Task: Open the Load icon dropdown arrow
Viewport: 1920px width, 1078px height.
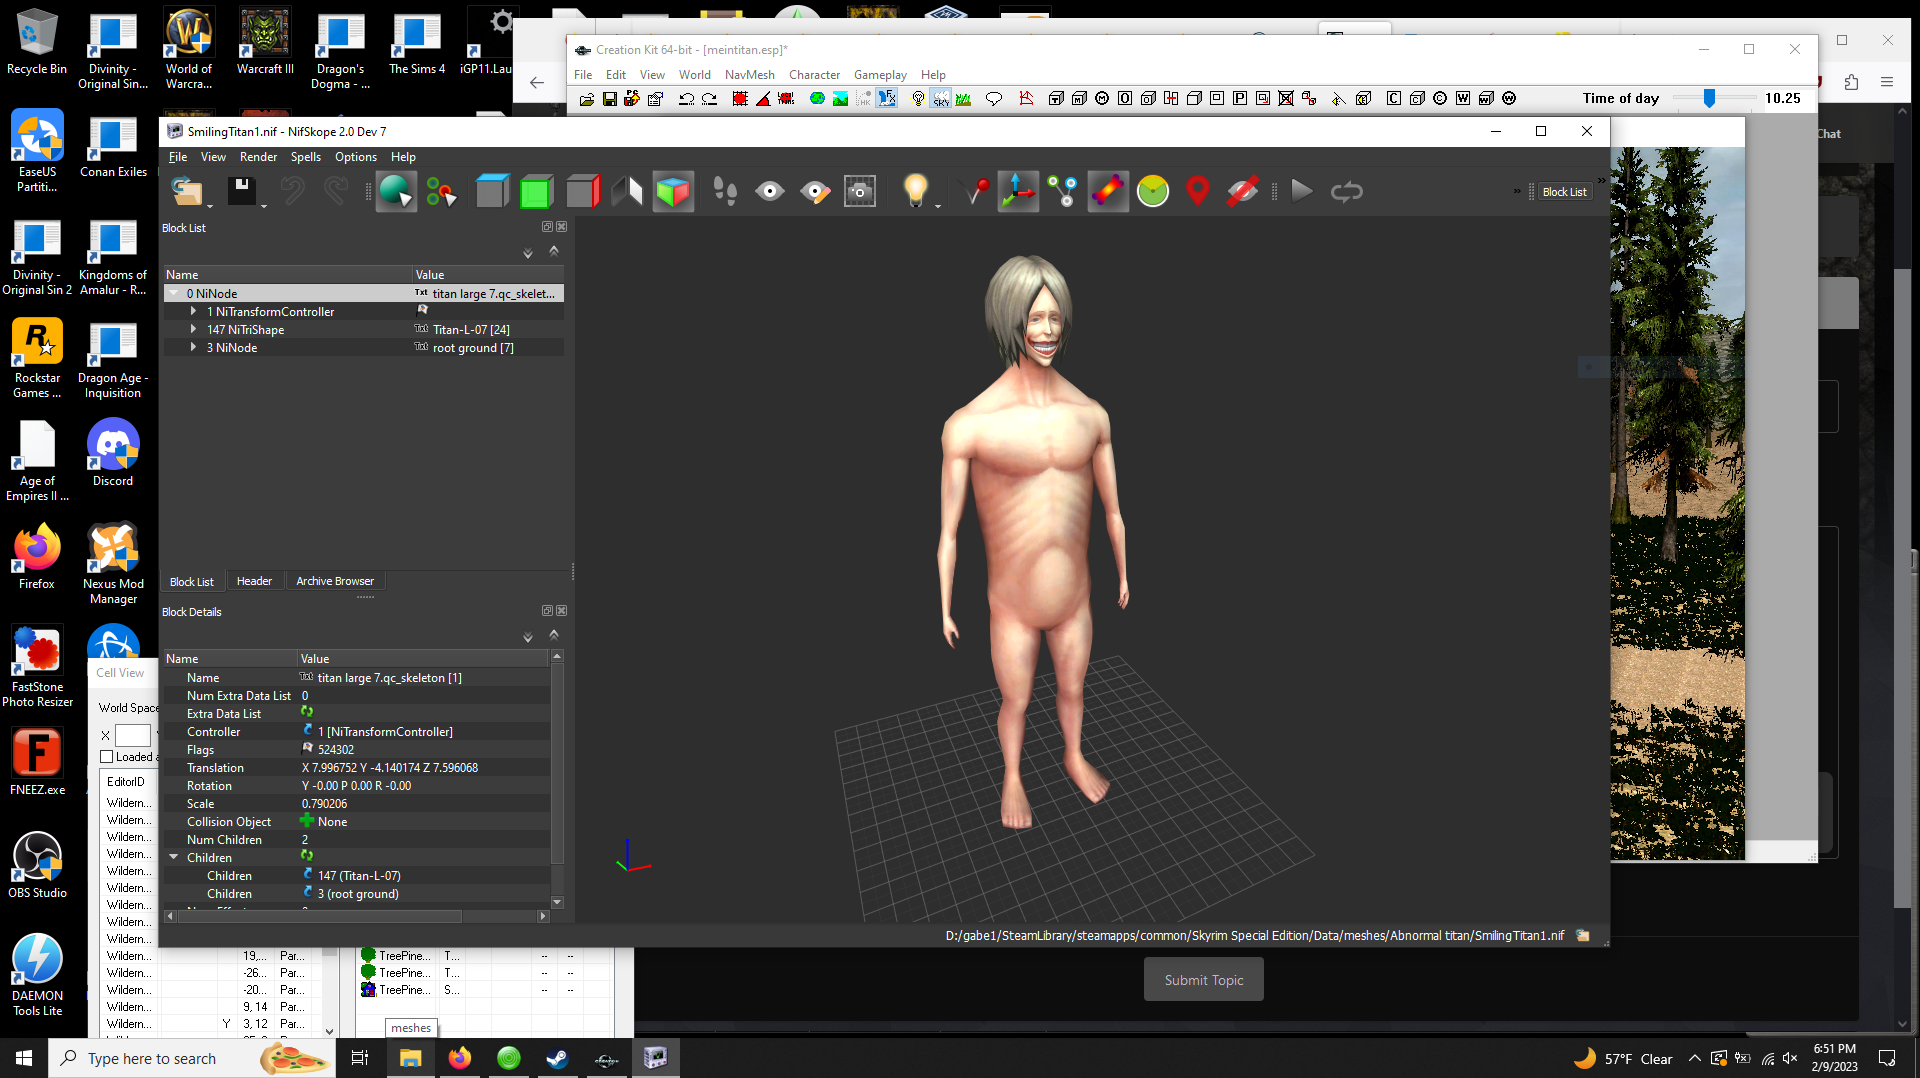Action: point(210,205)
